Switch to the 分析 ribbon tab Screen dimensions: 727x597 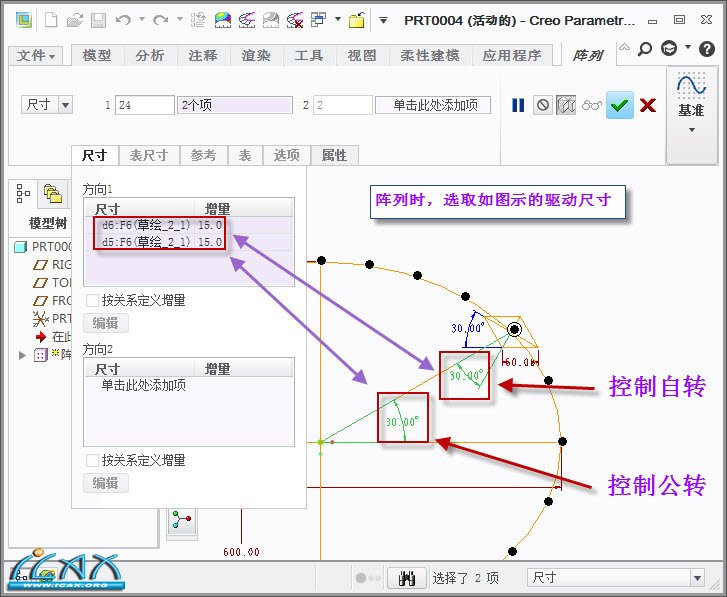pos(150,55)
